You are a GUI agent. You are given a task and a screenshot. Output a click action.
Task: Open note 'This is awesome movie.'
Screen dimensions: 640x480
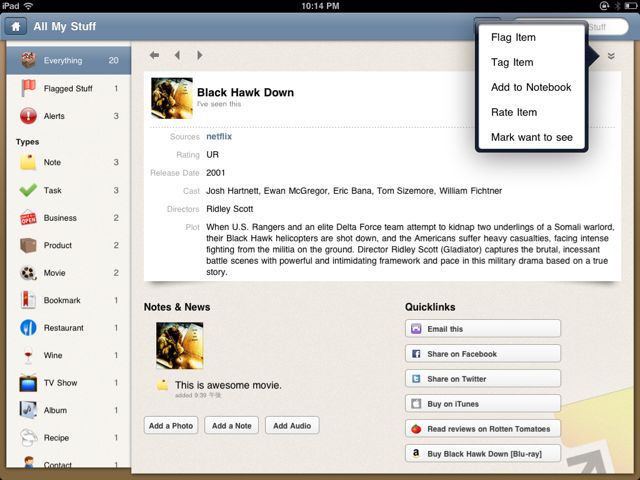[x=228, y=385]
